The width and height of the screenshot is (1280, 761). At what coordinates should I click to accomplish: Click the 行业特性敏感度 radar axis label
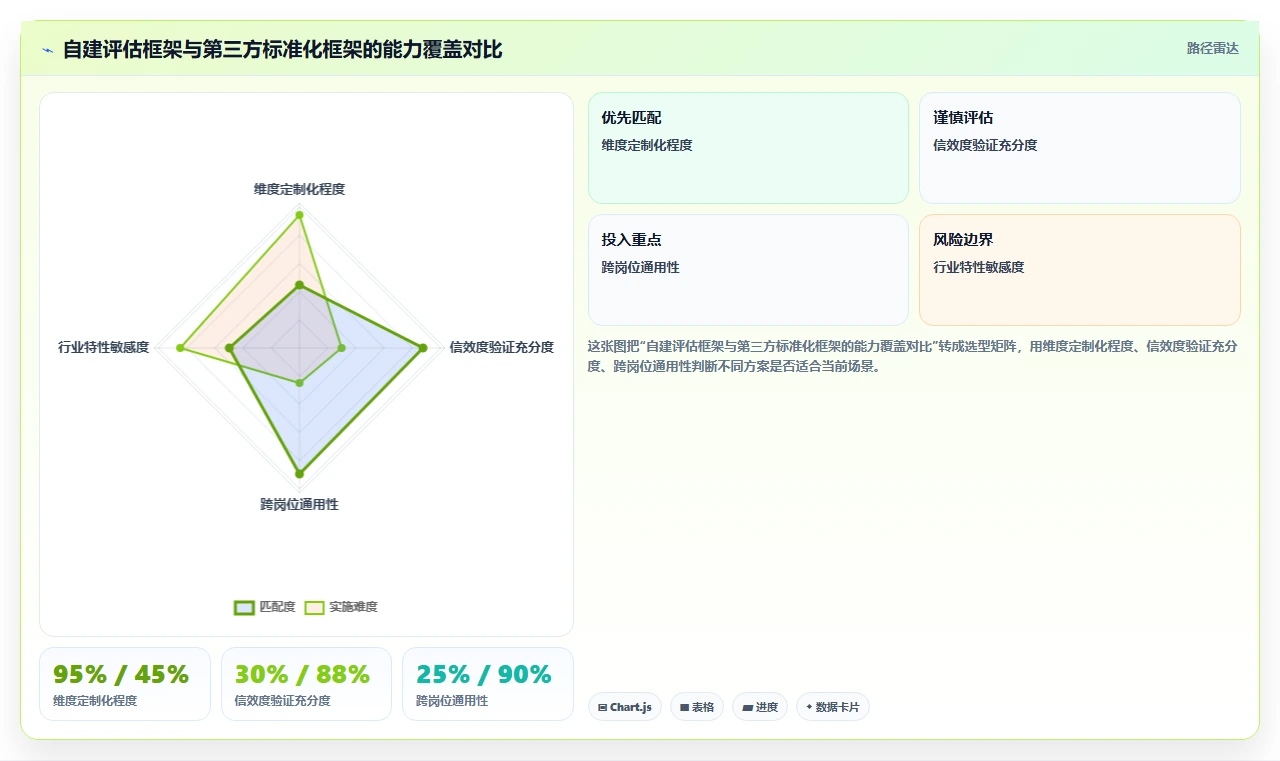coord(104,347)
